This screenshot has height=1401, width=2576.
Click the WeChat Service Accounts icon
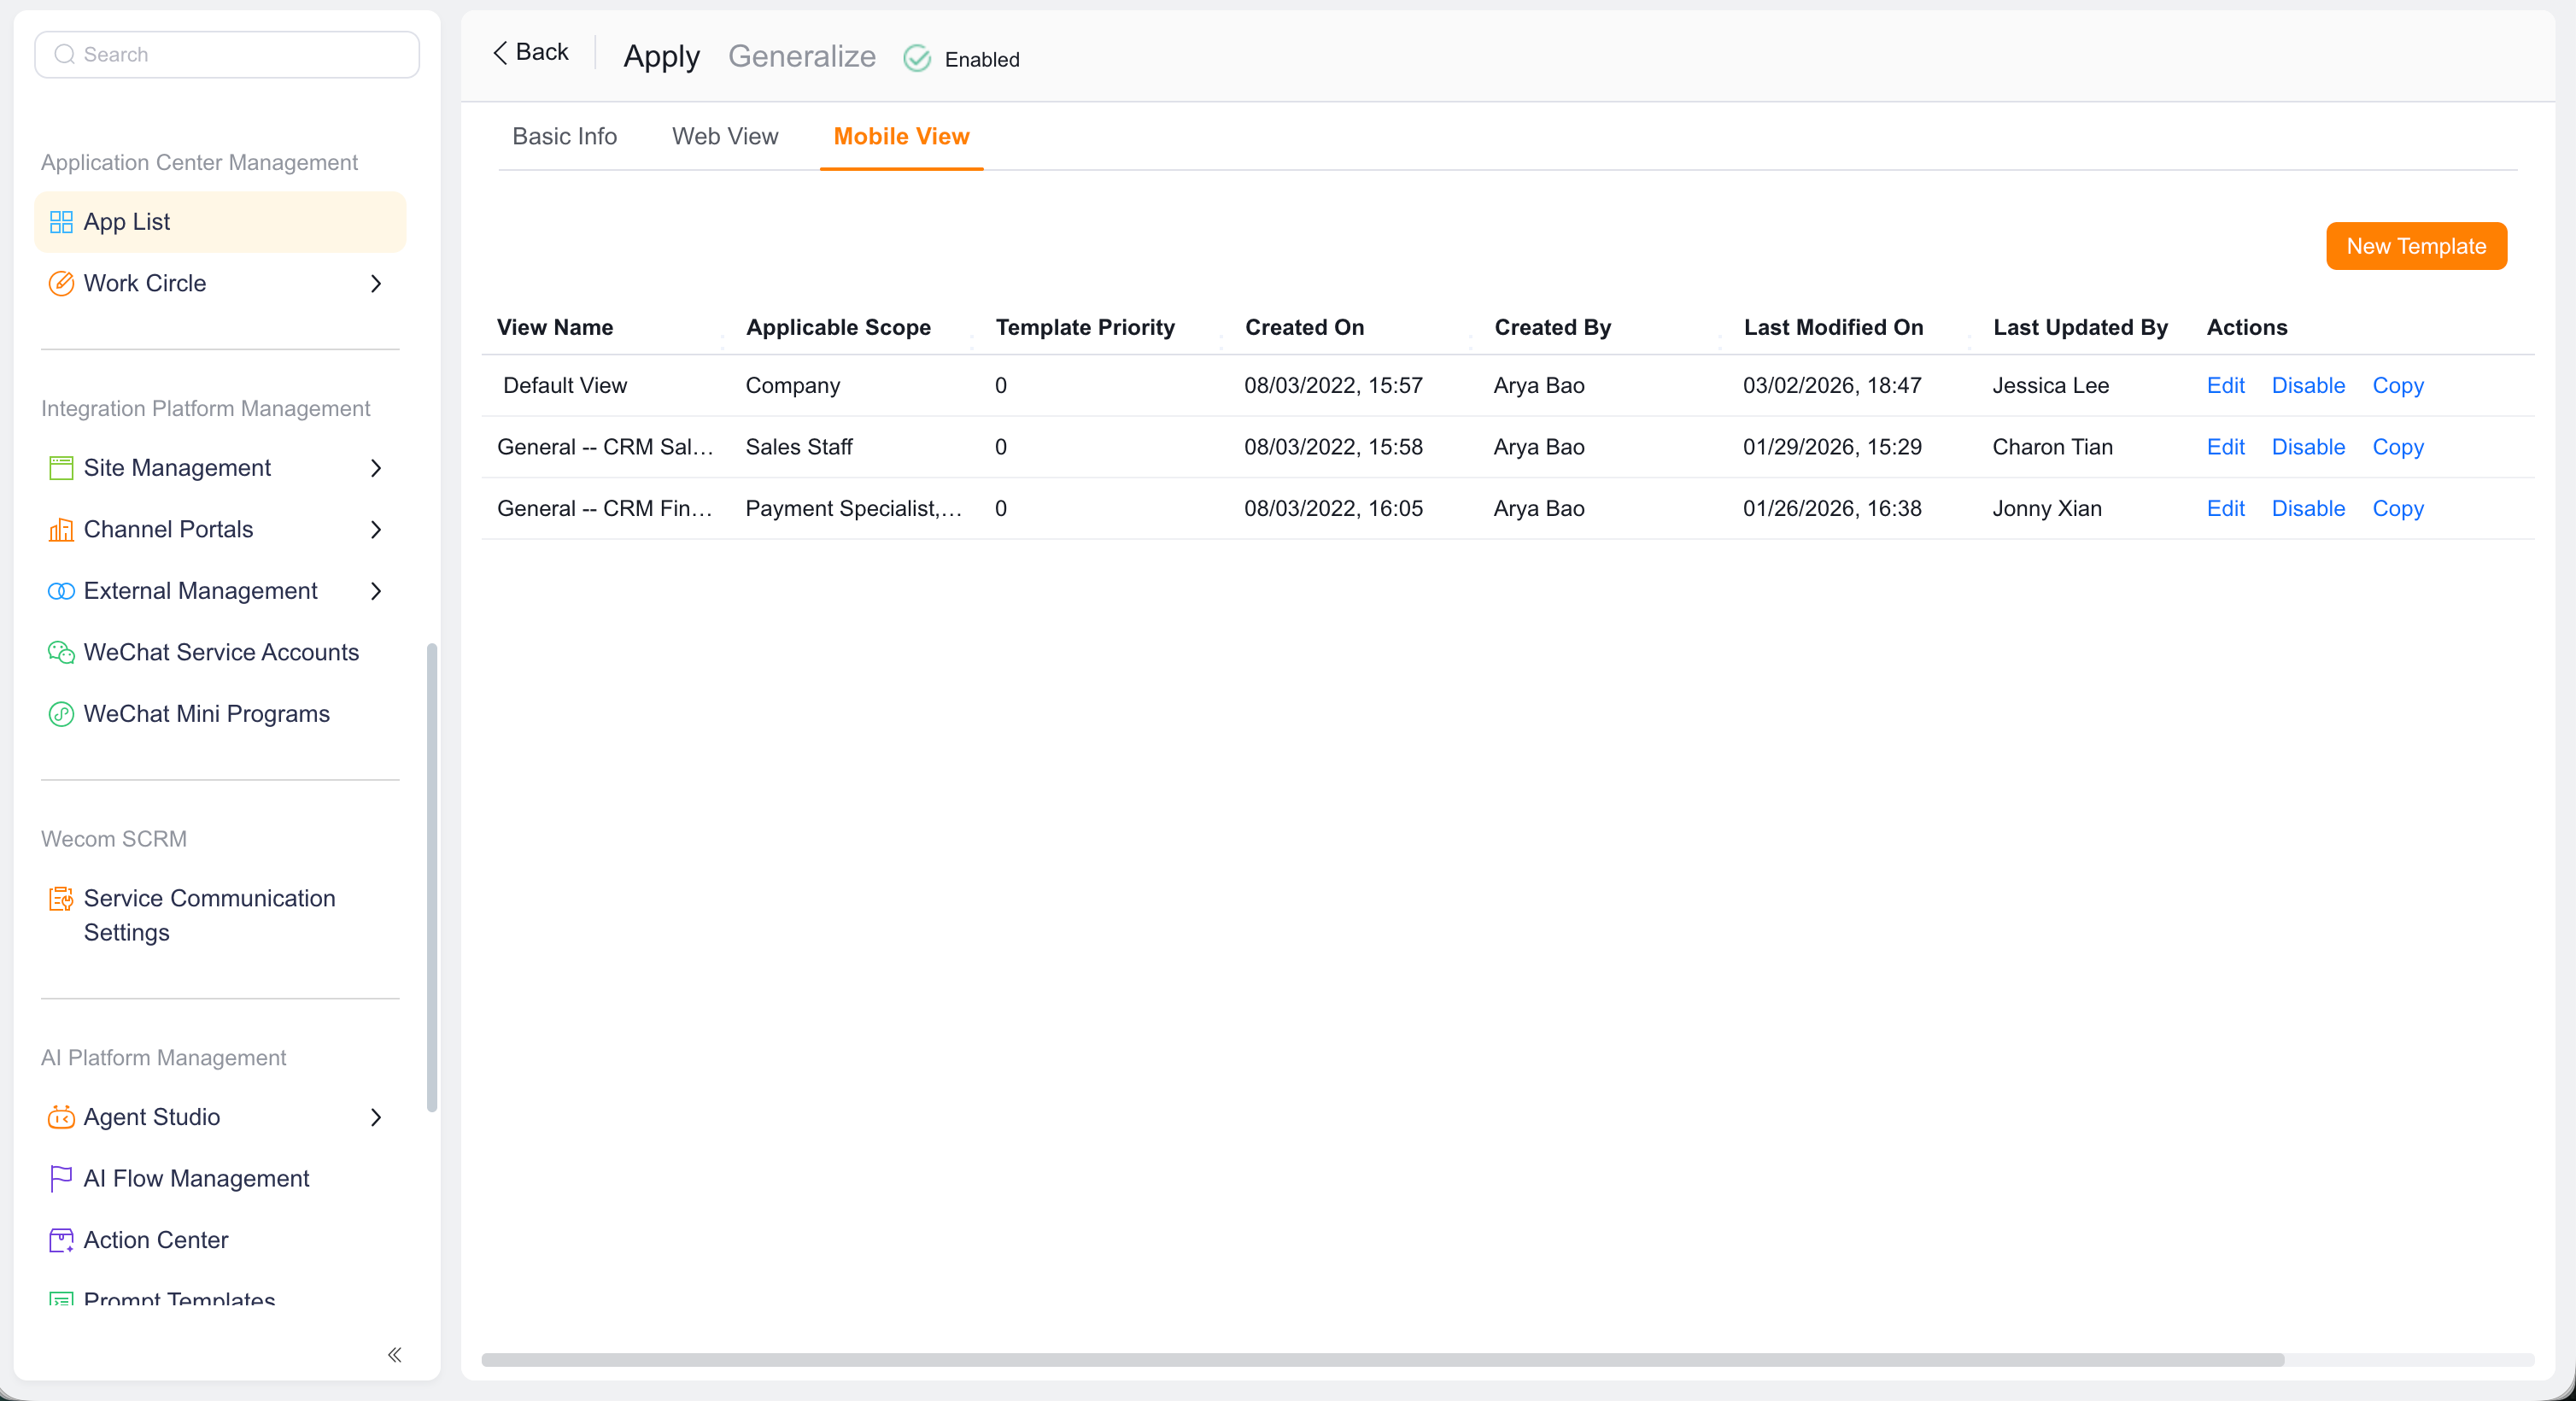(x=61, y=652)
